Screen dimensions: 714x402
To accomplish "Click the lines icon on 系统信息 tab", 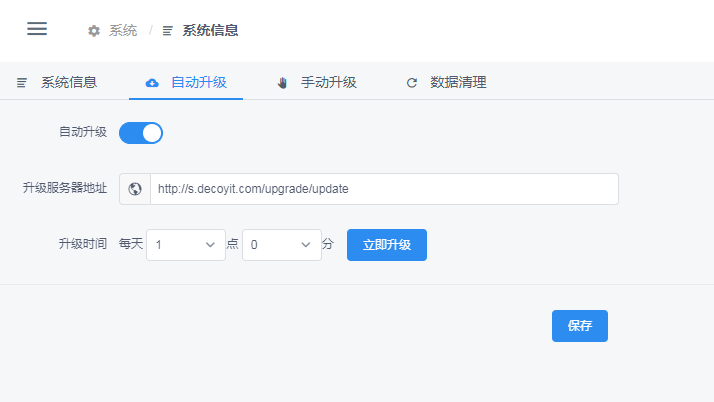I will click(22, 83).
